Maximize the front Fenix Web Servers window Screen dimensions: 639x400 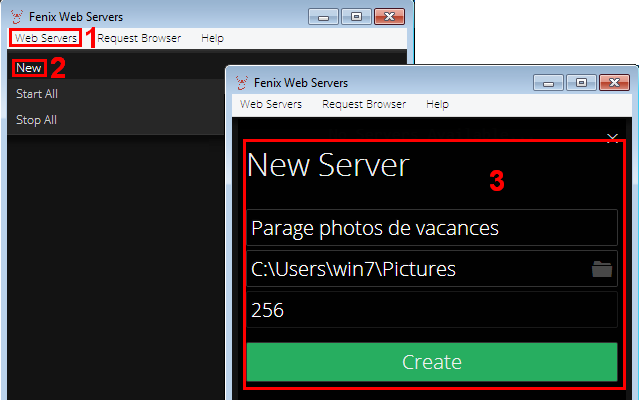tap(580, 83)
